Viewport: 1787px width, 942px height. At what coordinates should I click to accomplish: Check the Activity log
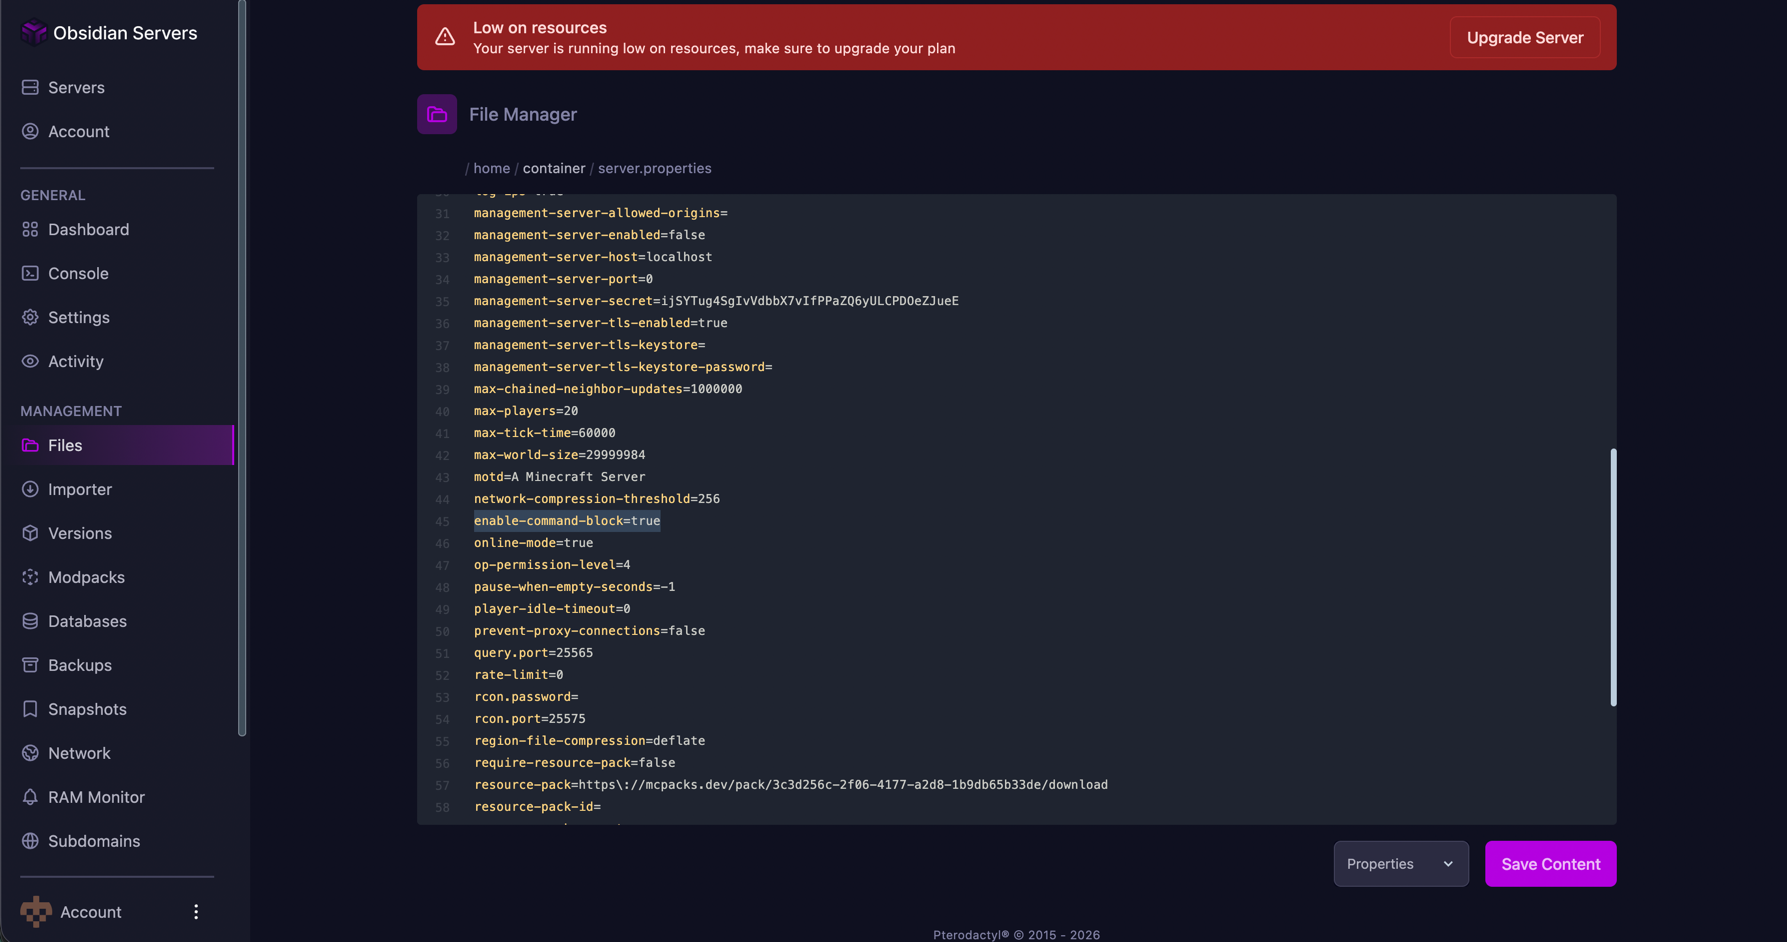click(x=76, y=361)
